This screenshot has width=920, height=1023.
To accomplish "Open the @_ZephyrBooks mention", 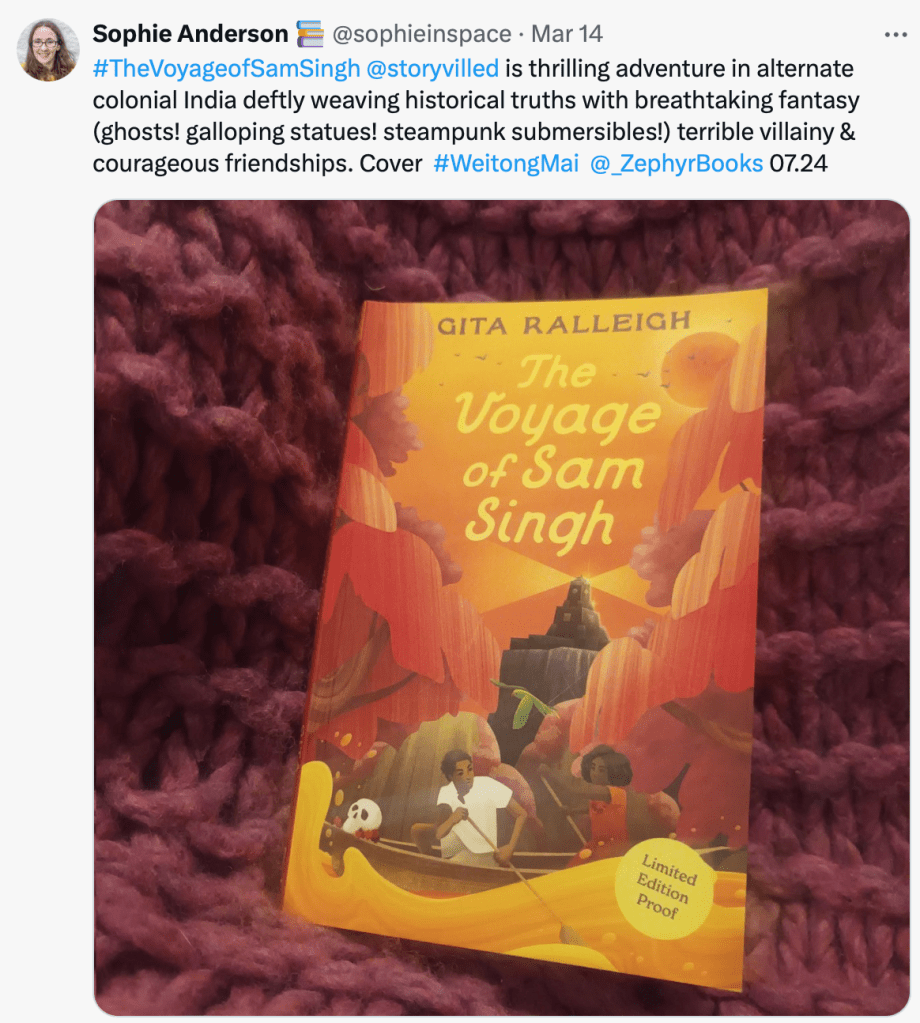I will [x=676, y=163].
